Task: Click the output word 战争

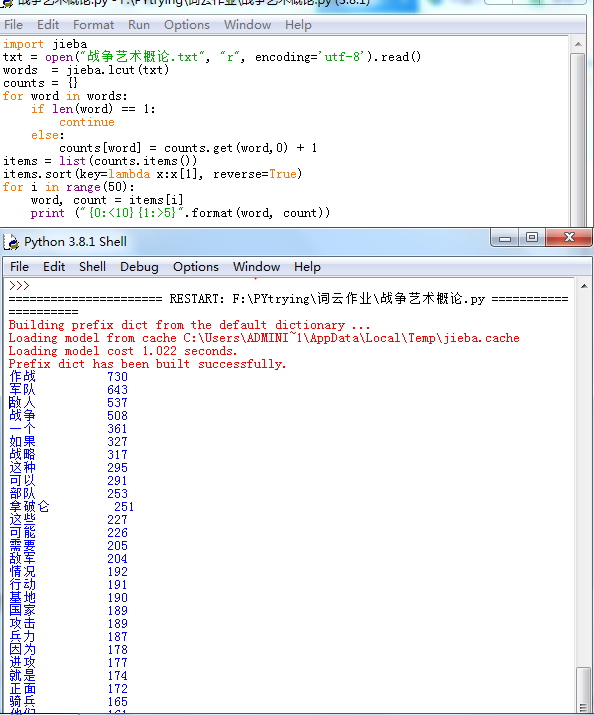Action: point(22,415)
